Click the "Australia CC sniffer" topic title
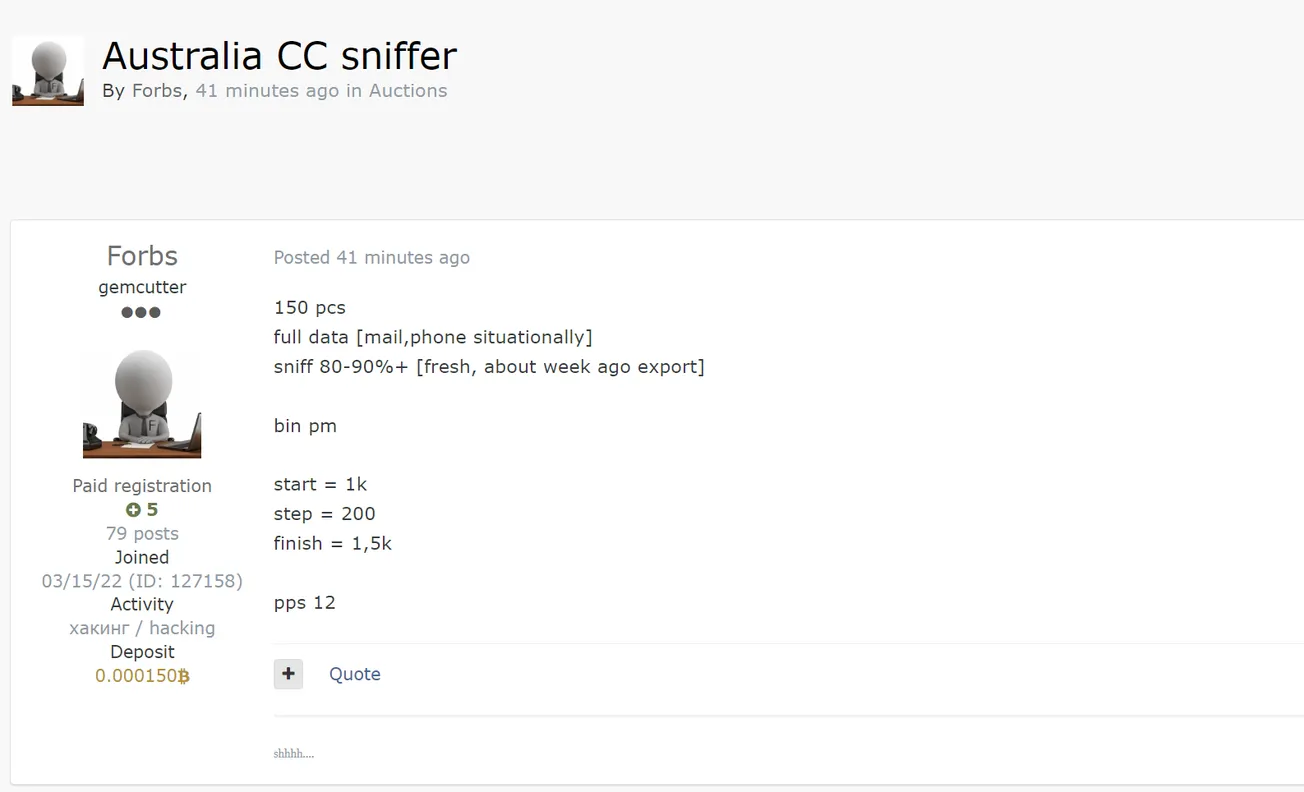This screenshot has width=1304, height=792. 279,56
